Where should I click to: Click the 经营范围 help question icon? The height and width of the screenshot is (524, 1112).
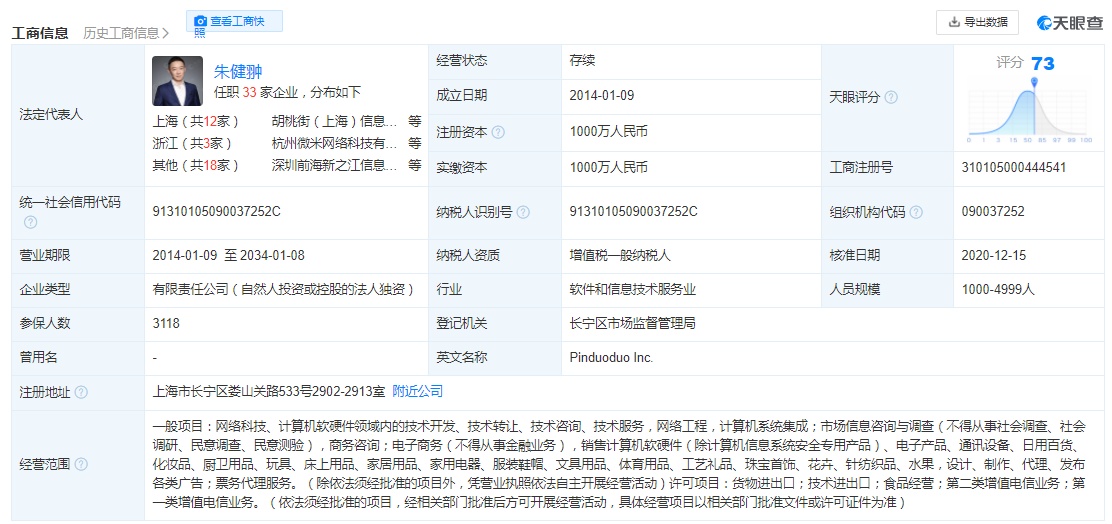pyautogui.click(x=82, y=464)
